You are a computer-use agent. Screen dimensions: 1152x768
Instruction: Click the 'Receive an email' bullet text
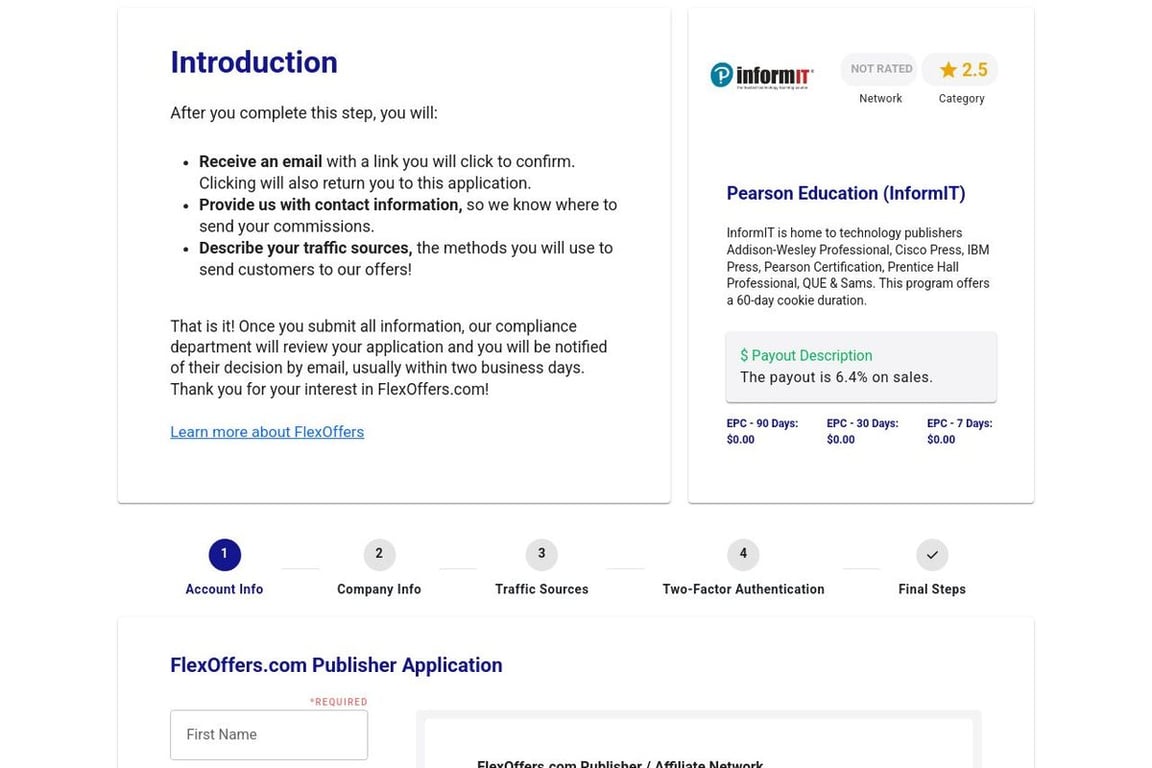tap(260, 162)
